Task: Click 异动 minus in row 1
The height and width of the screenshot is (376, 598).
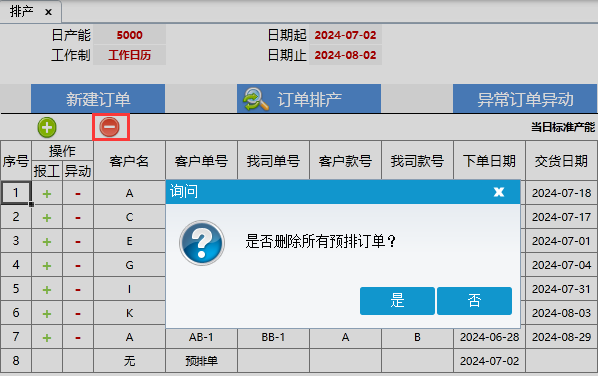Action: (78, 194)
